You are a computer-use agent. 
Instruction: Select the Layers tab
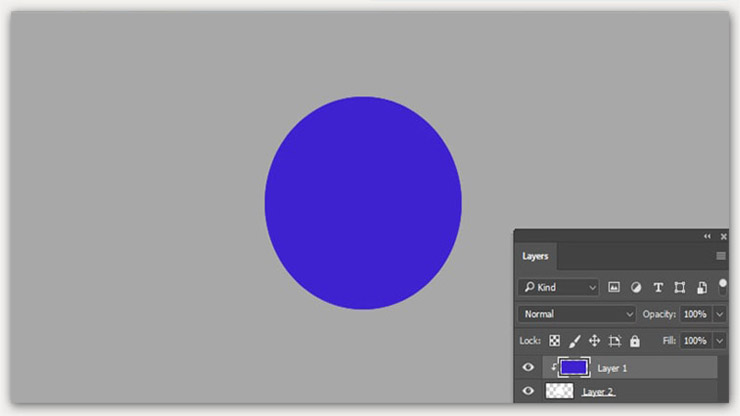coord(535,256)
